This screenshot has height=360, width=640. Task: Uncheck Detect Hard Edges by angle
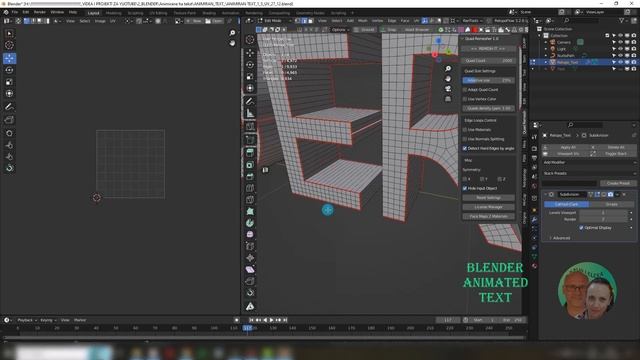(x=465, y=149)
